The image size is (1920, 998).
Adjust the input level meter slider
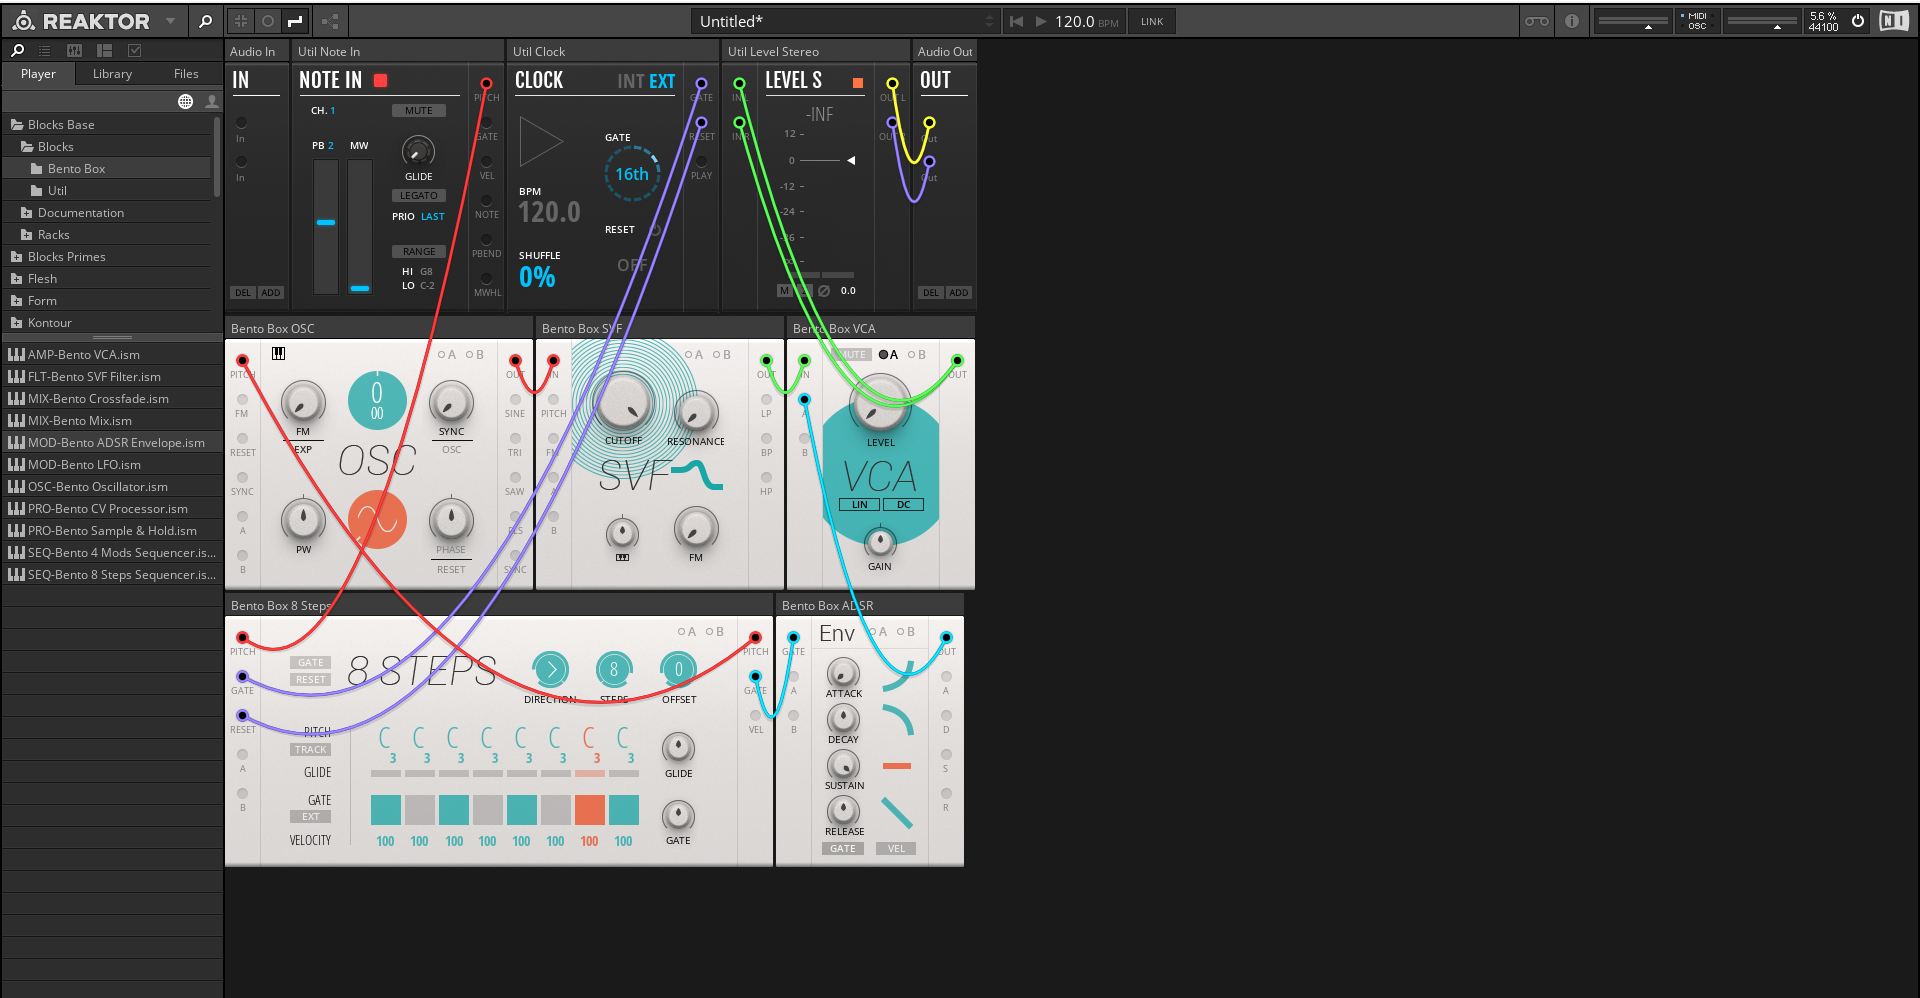click(x=1633, y=21)
